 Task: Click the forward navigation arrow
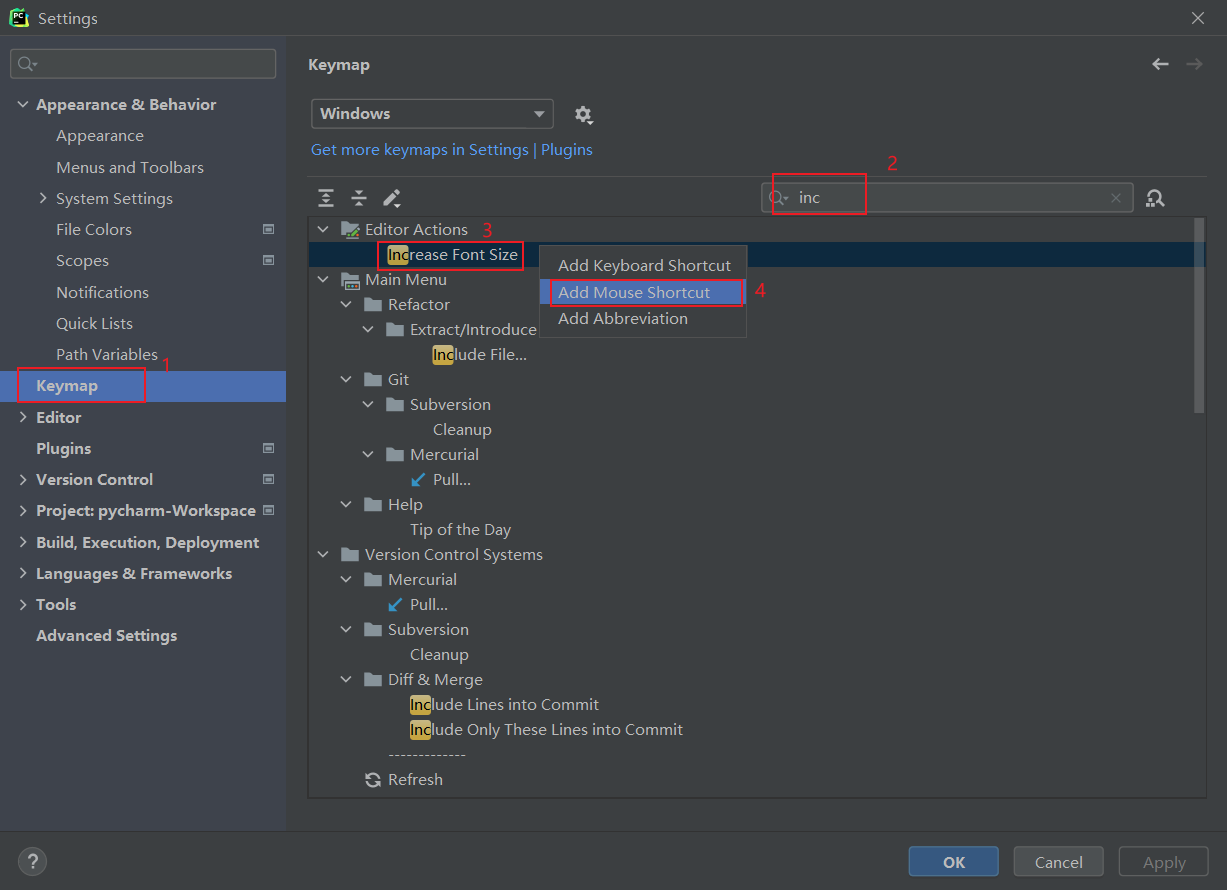coord(1194,64)
